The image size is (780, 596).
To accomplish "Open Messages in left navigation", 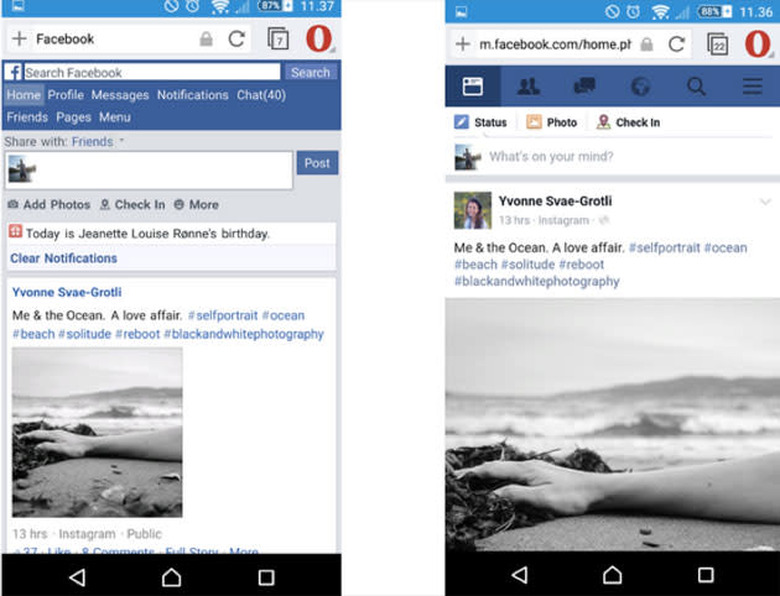I will pyautogui.click(x=120, y=95).
